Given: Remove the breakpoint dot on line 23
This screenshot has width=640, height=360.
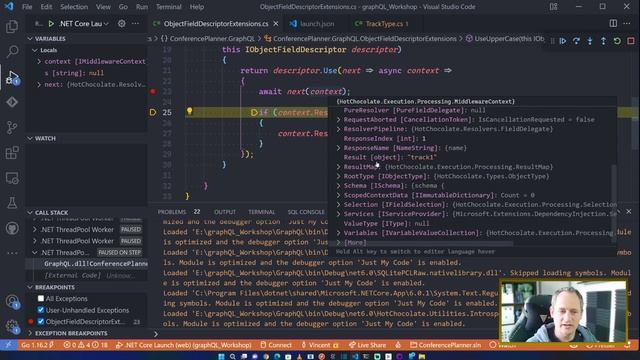Looking at the screenshot, I should point(153,91).
